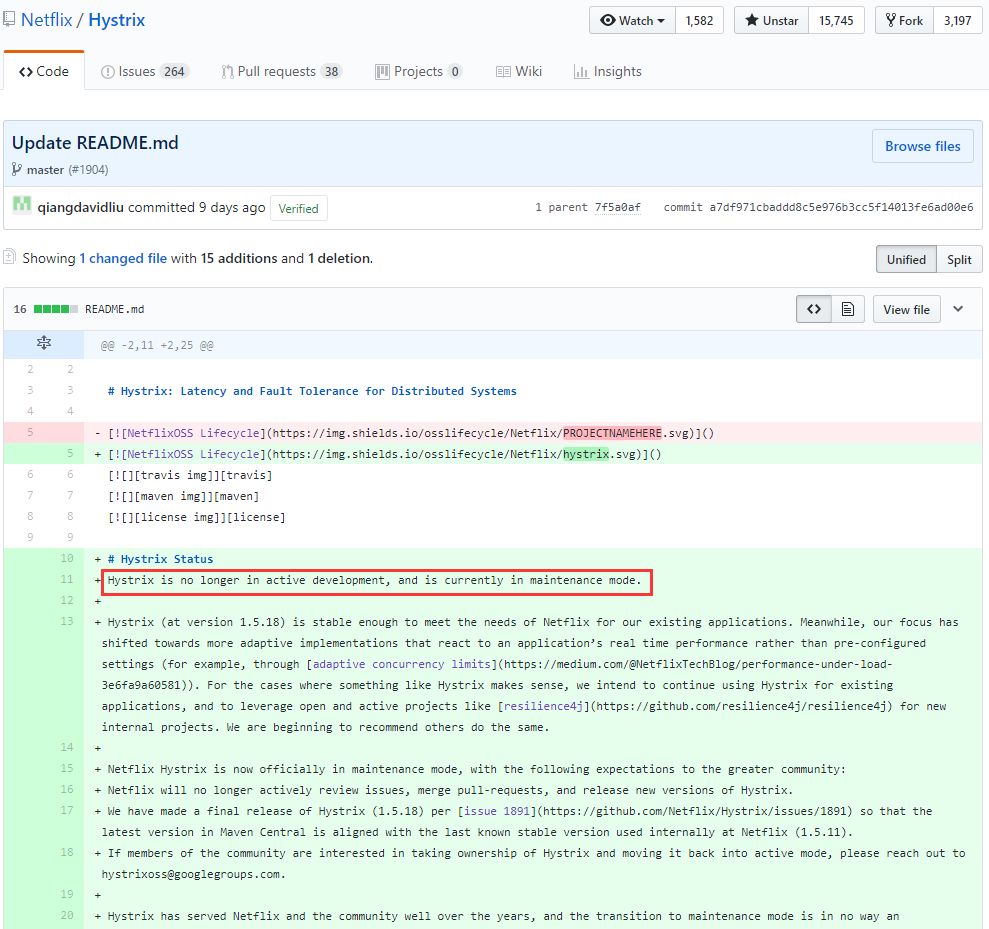Open the Projects tab
This screenshot has height=929, width=989.
(x=419, y=71)
